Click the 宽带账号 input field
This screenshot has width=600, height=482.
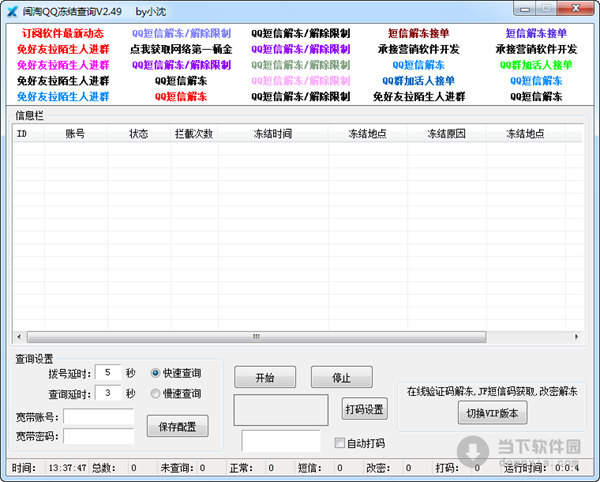[x=99, y=417]
